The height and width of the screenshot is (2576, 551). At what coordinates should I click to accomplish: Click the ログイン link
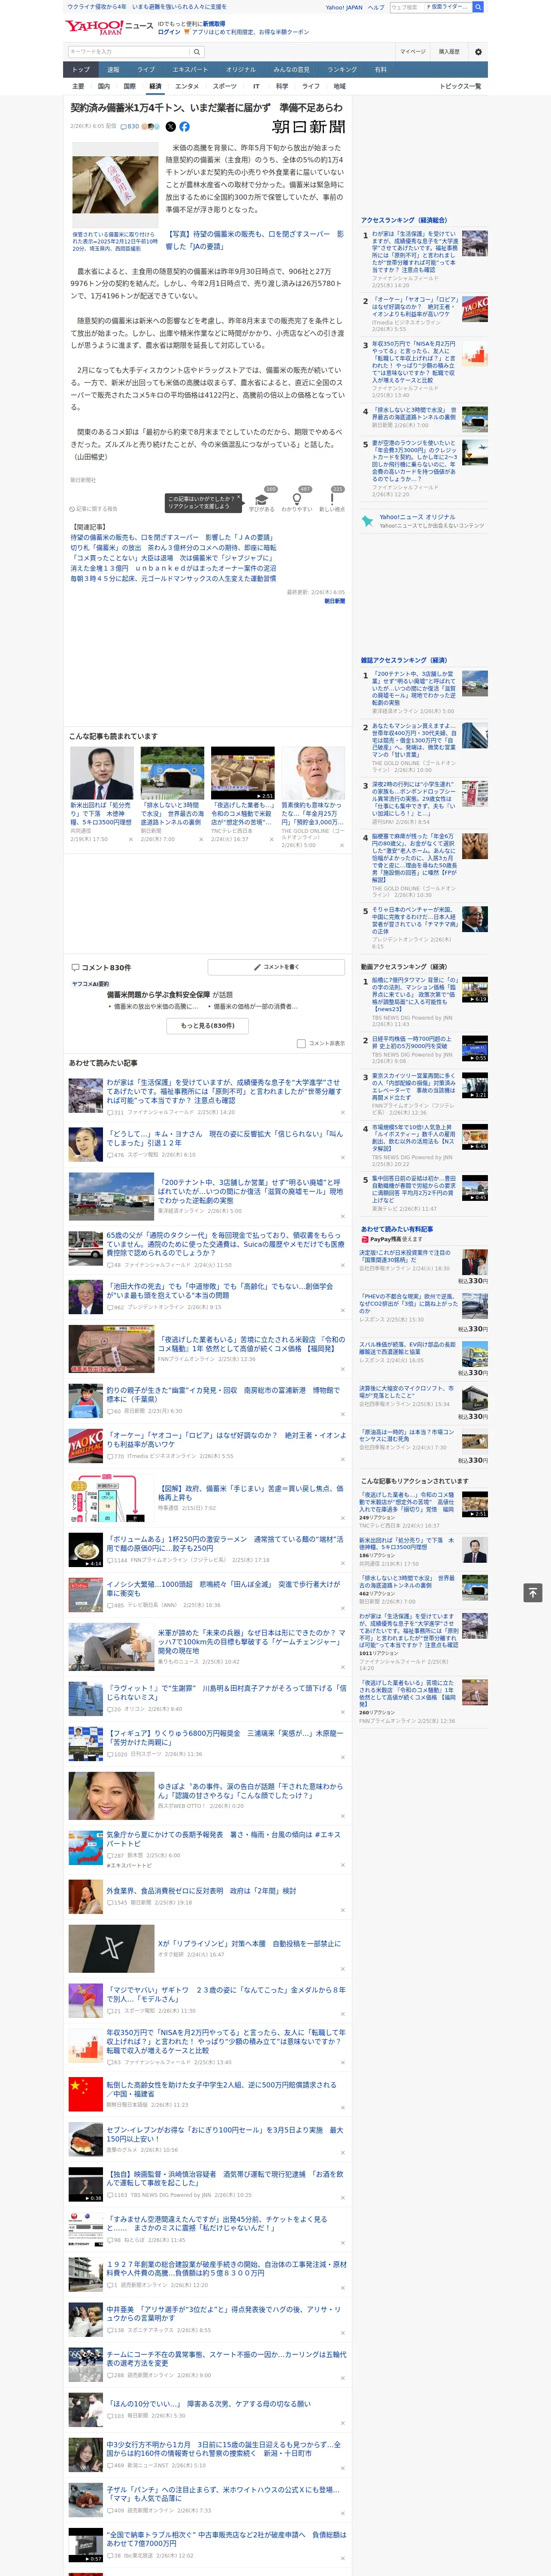pyautogui.click(x=169, y=32)
